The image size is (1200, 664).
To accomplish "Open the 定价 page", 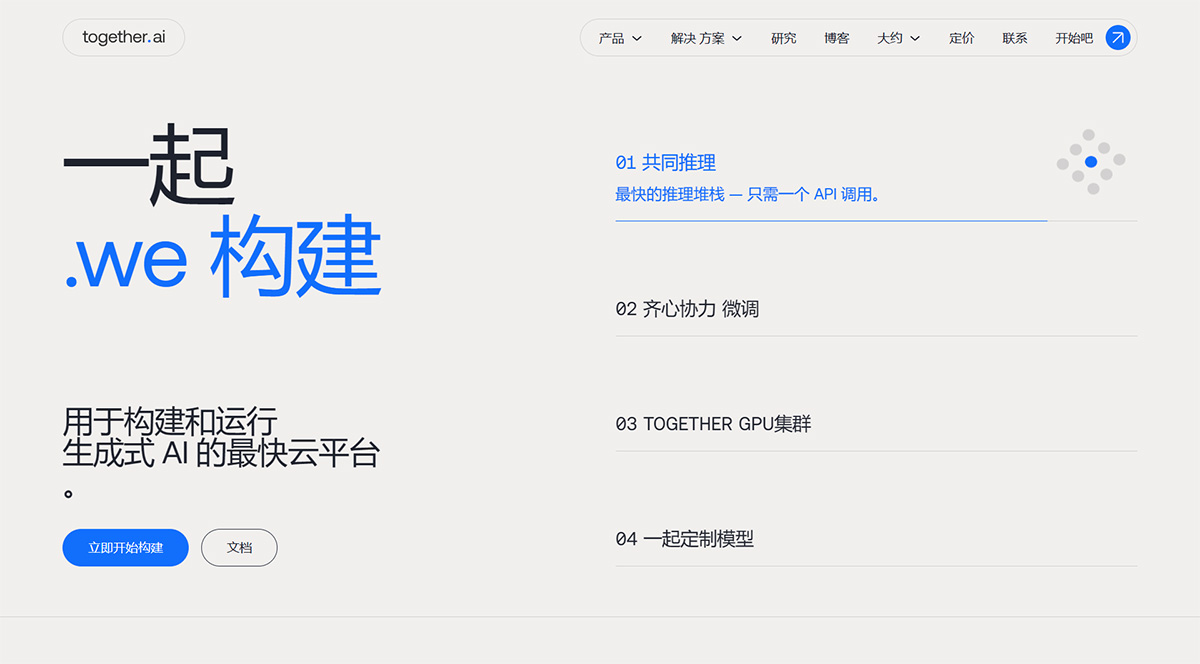I will point(961,38).
